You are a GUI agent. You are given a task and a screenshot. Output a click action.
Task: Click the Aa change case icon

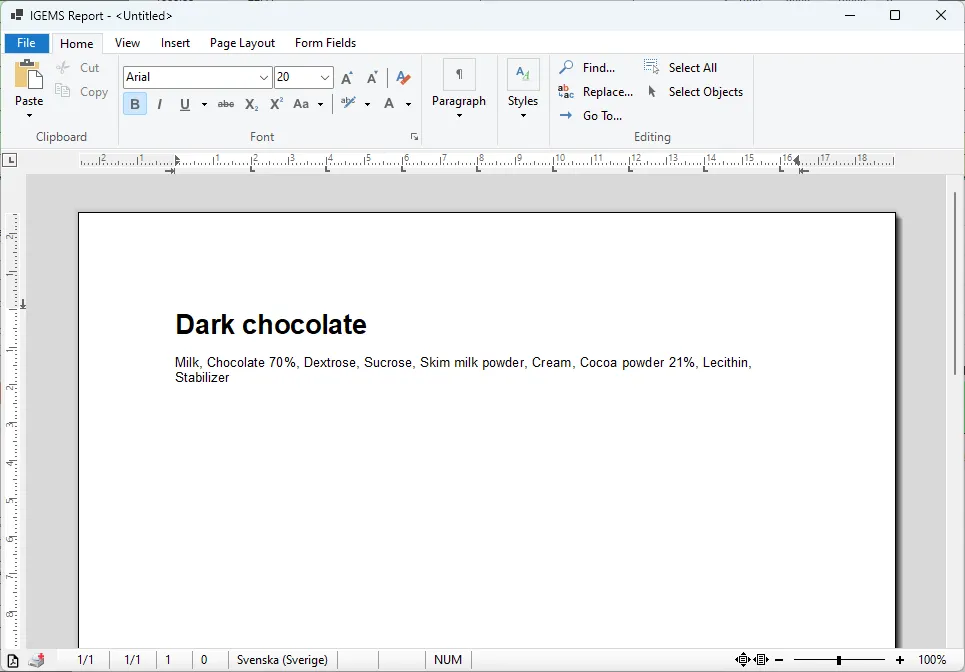point(301,104)
